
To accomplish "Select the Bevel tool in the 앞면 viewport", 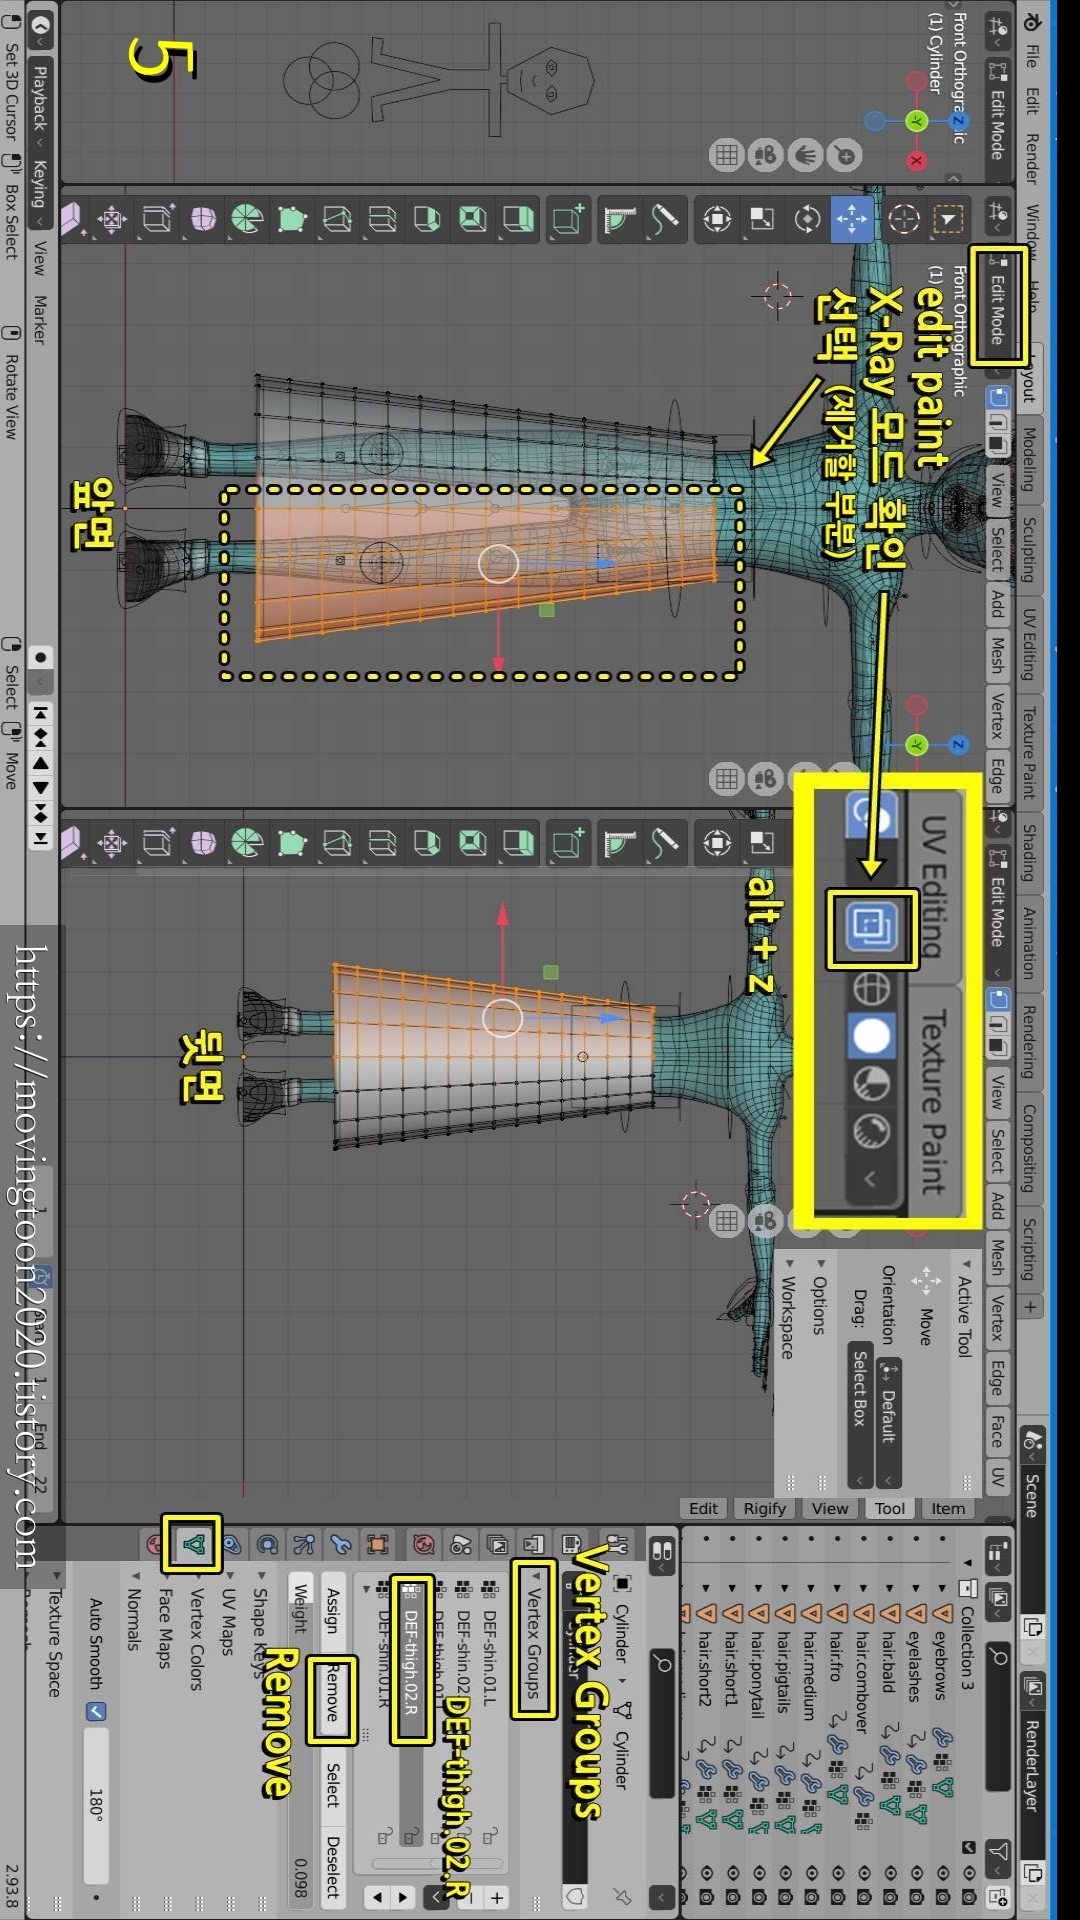I will [x=427, y=219].
